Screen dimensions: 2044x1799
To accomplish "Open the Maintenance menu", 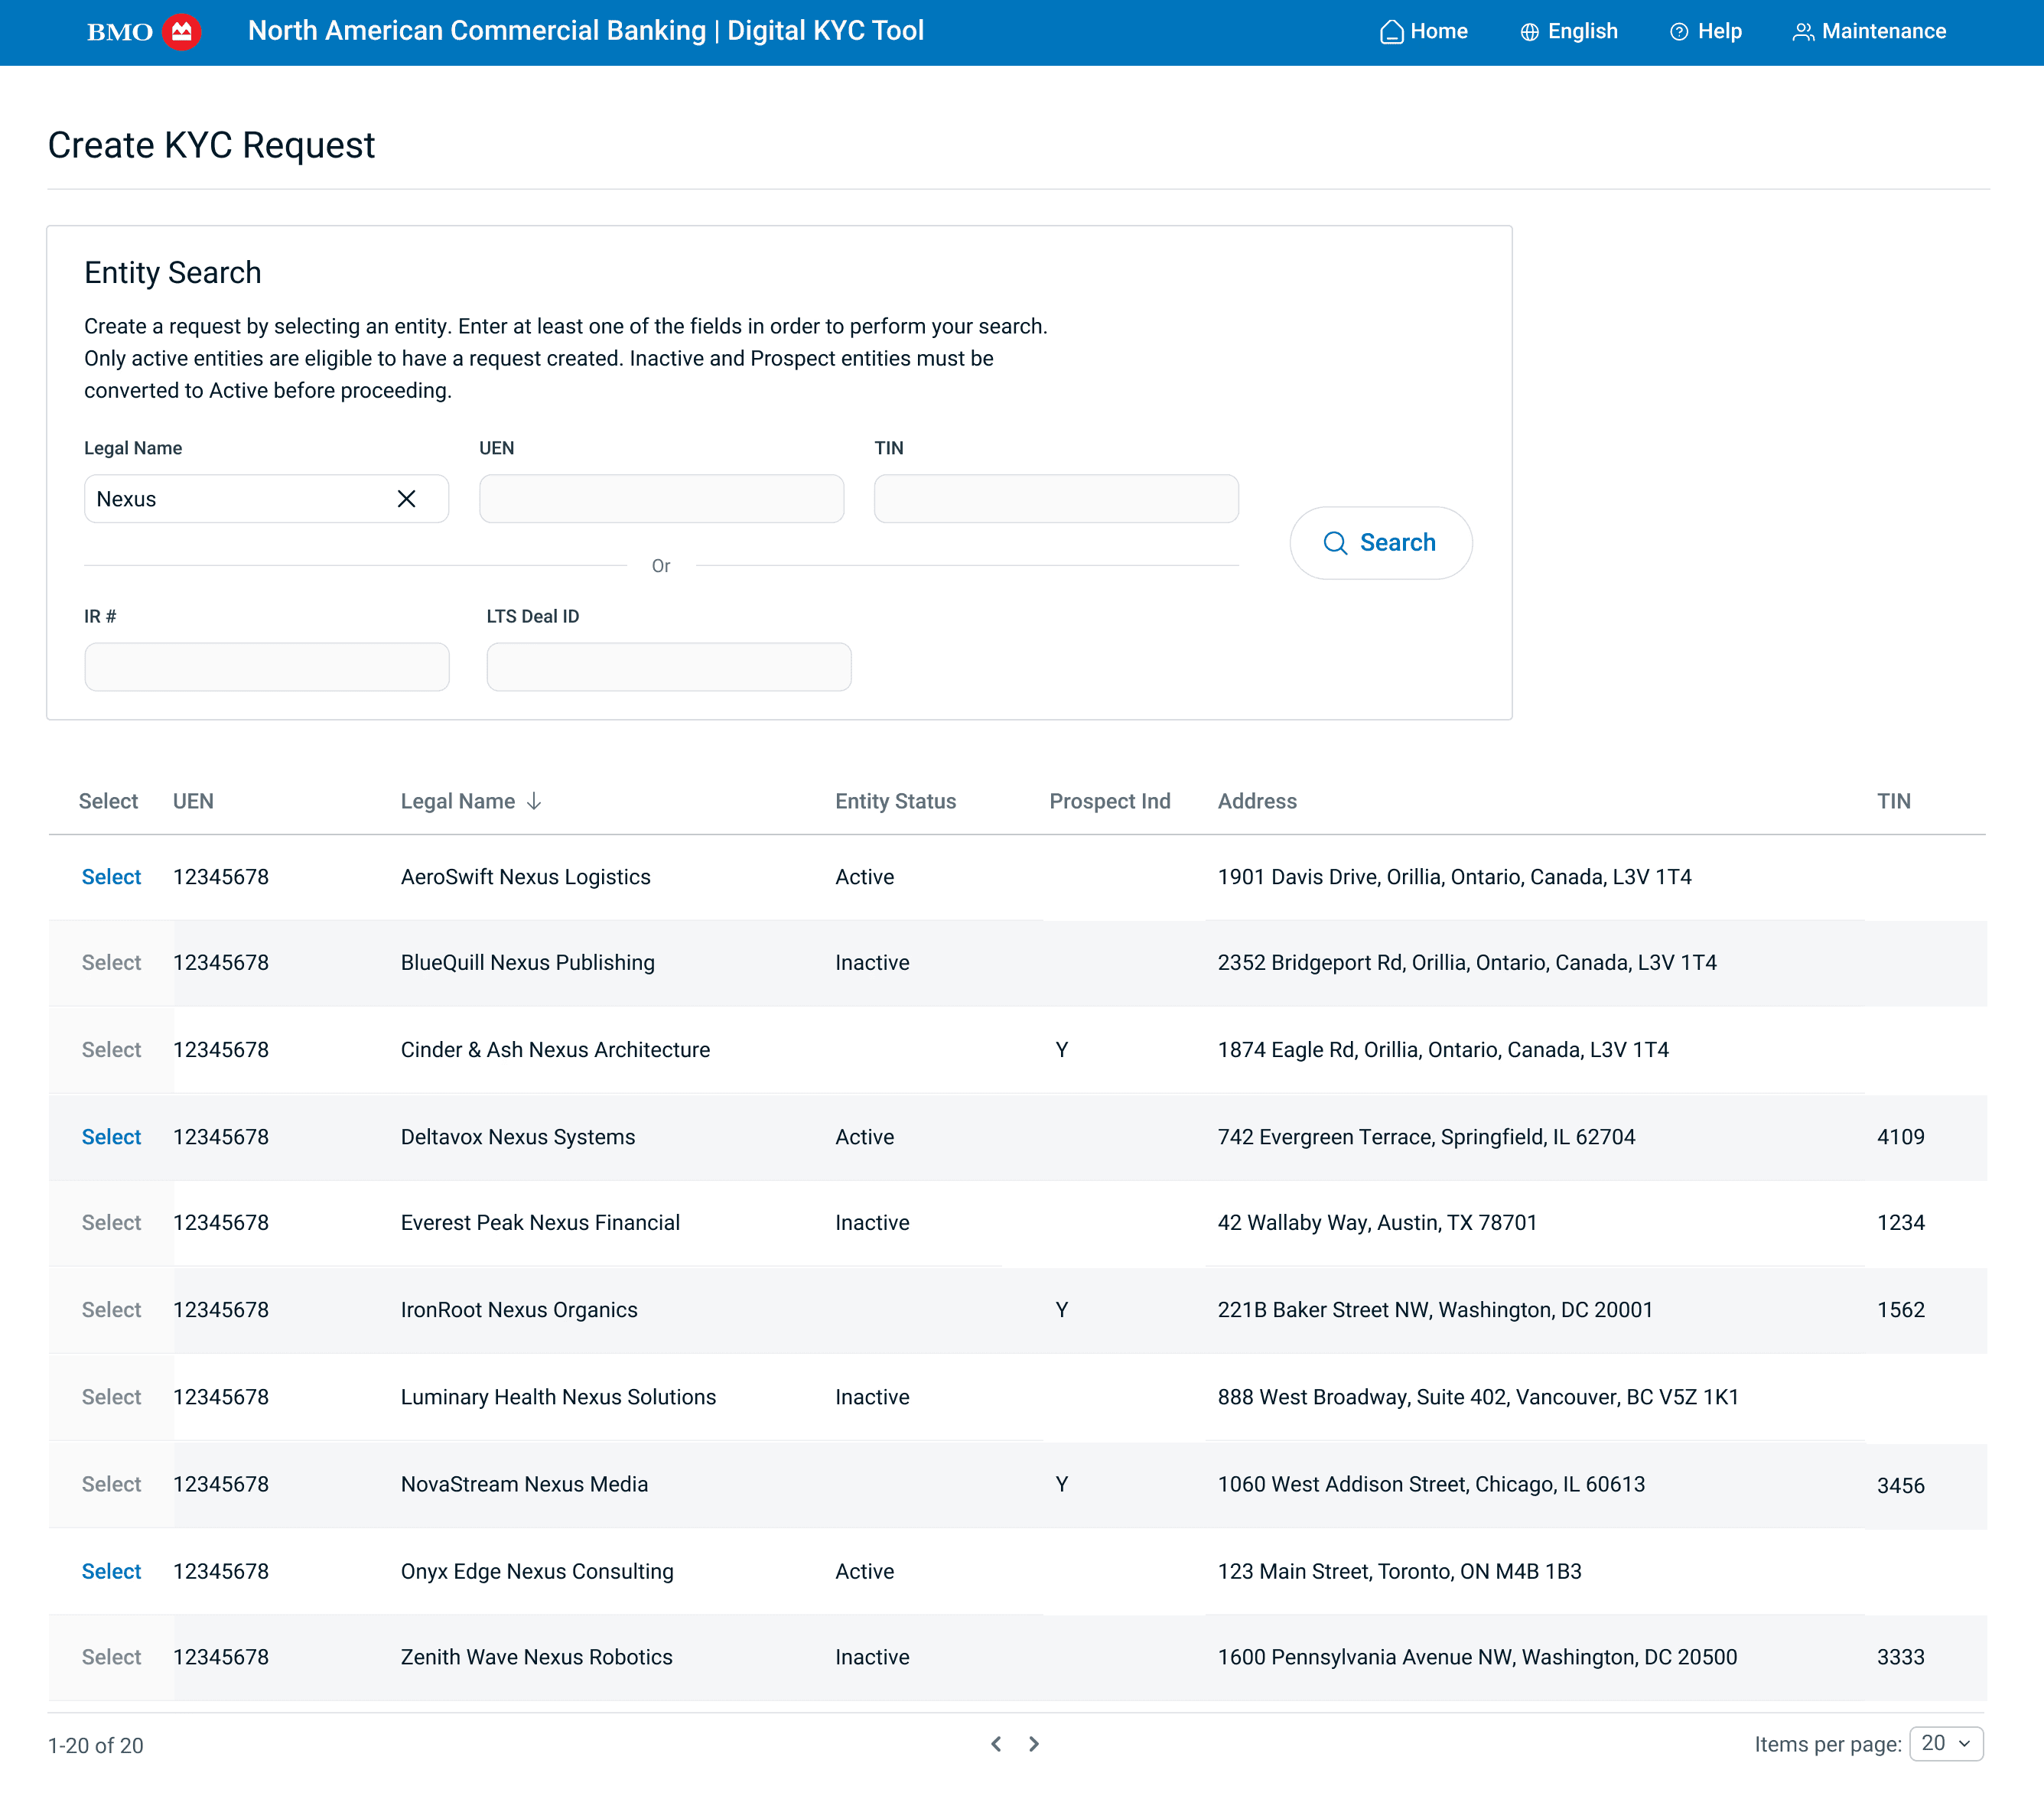I will [1869, 32].
